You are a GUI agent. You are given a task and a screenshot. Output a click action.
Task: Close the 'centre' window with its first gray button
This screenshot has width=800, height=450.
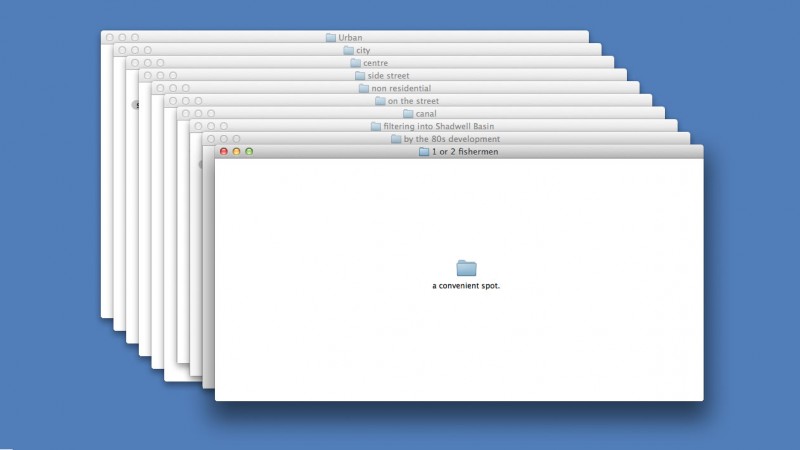click(x=135, y=63)
